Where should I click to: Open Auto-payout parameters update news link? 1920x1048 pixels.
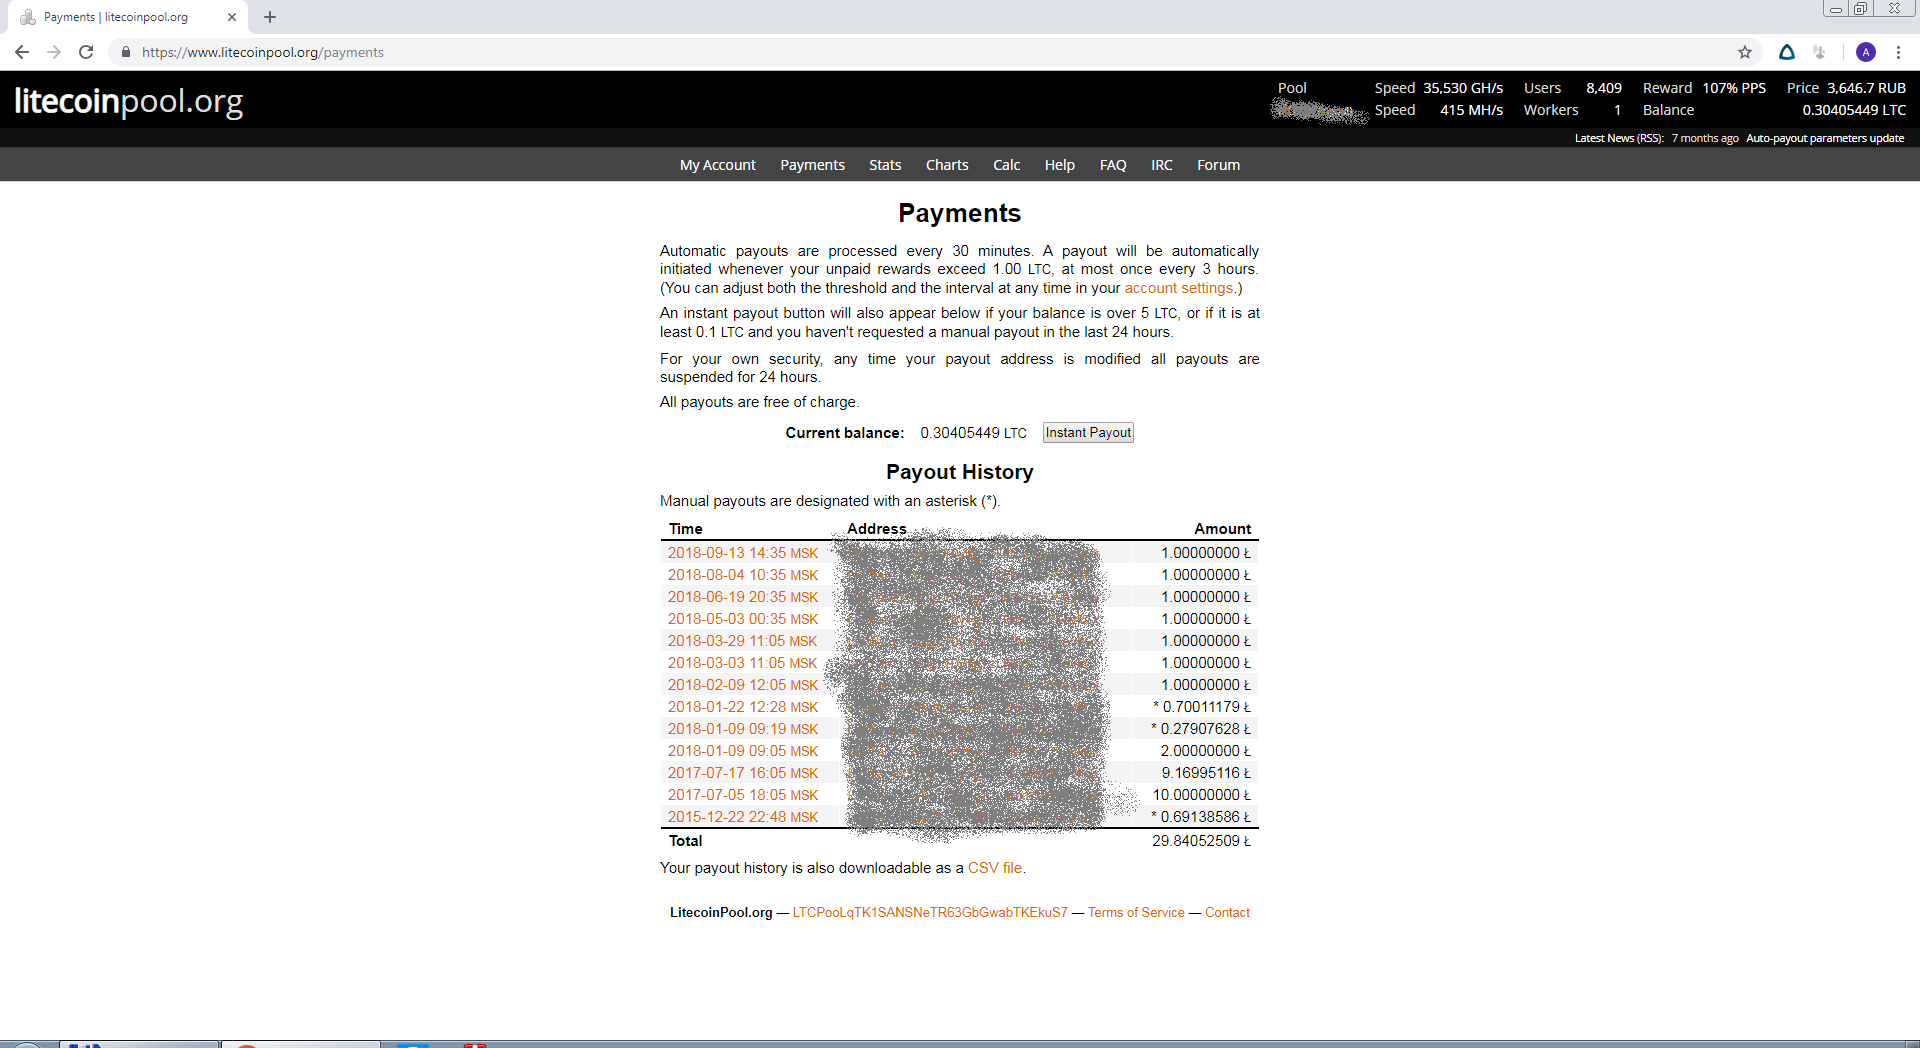1825,138
